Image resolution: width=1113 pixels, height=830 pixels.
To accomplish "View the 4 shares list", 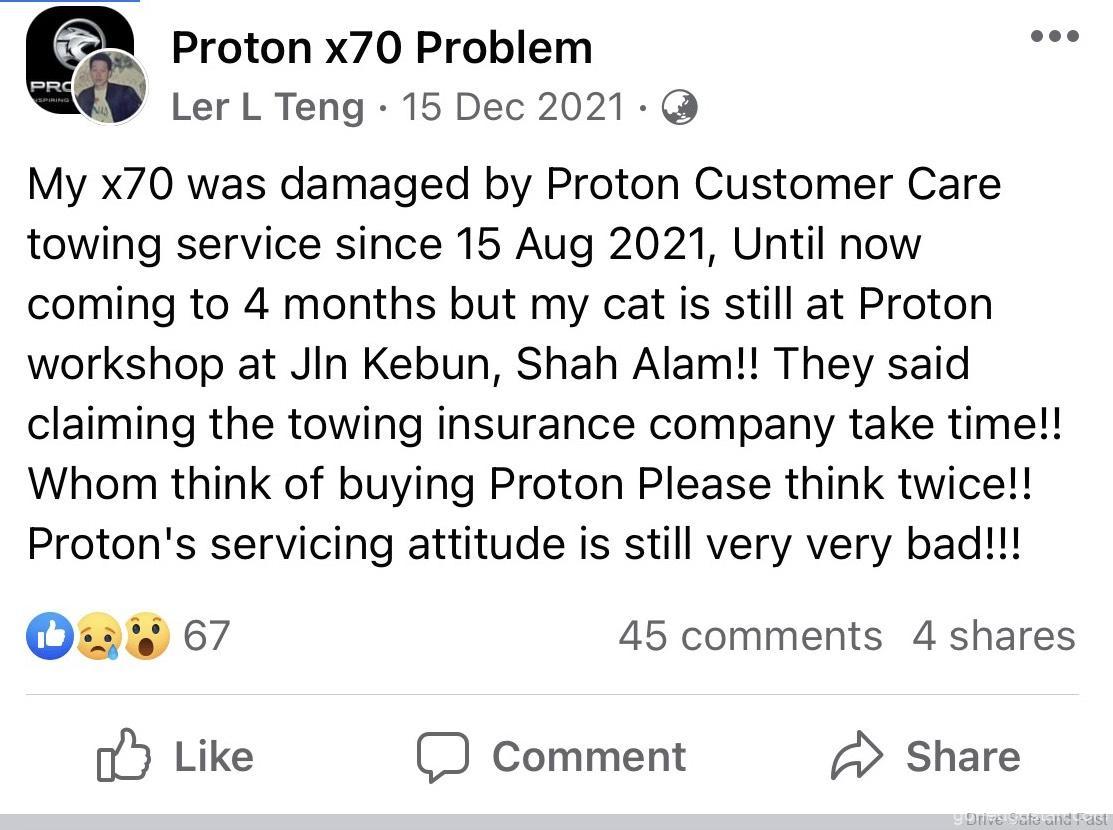I will 993,636.
